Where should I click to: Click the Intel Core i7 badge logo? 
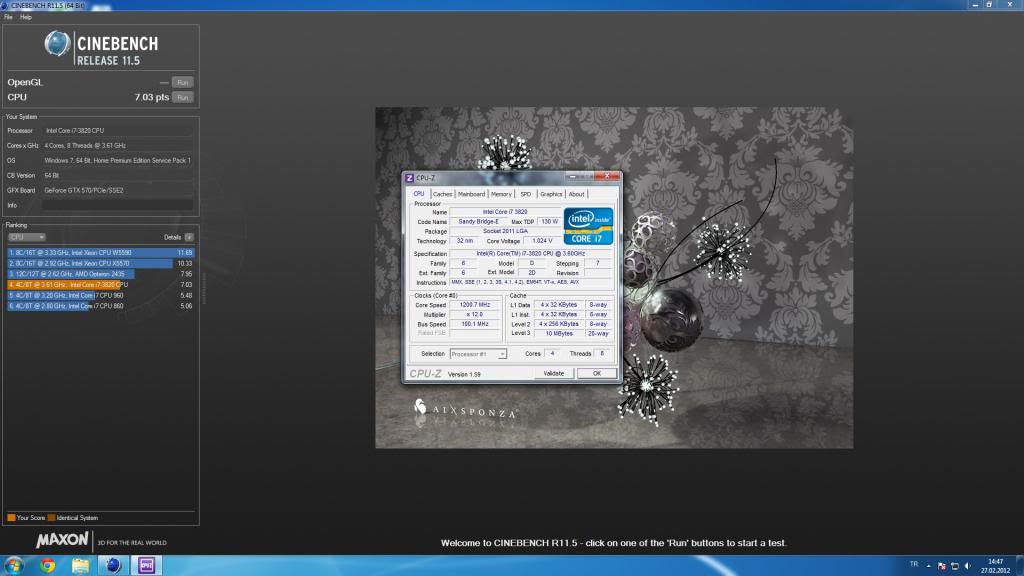[588, 226]
